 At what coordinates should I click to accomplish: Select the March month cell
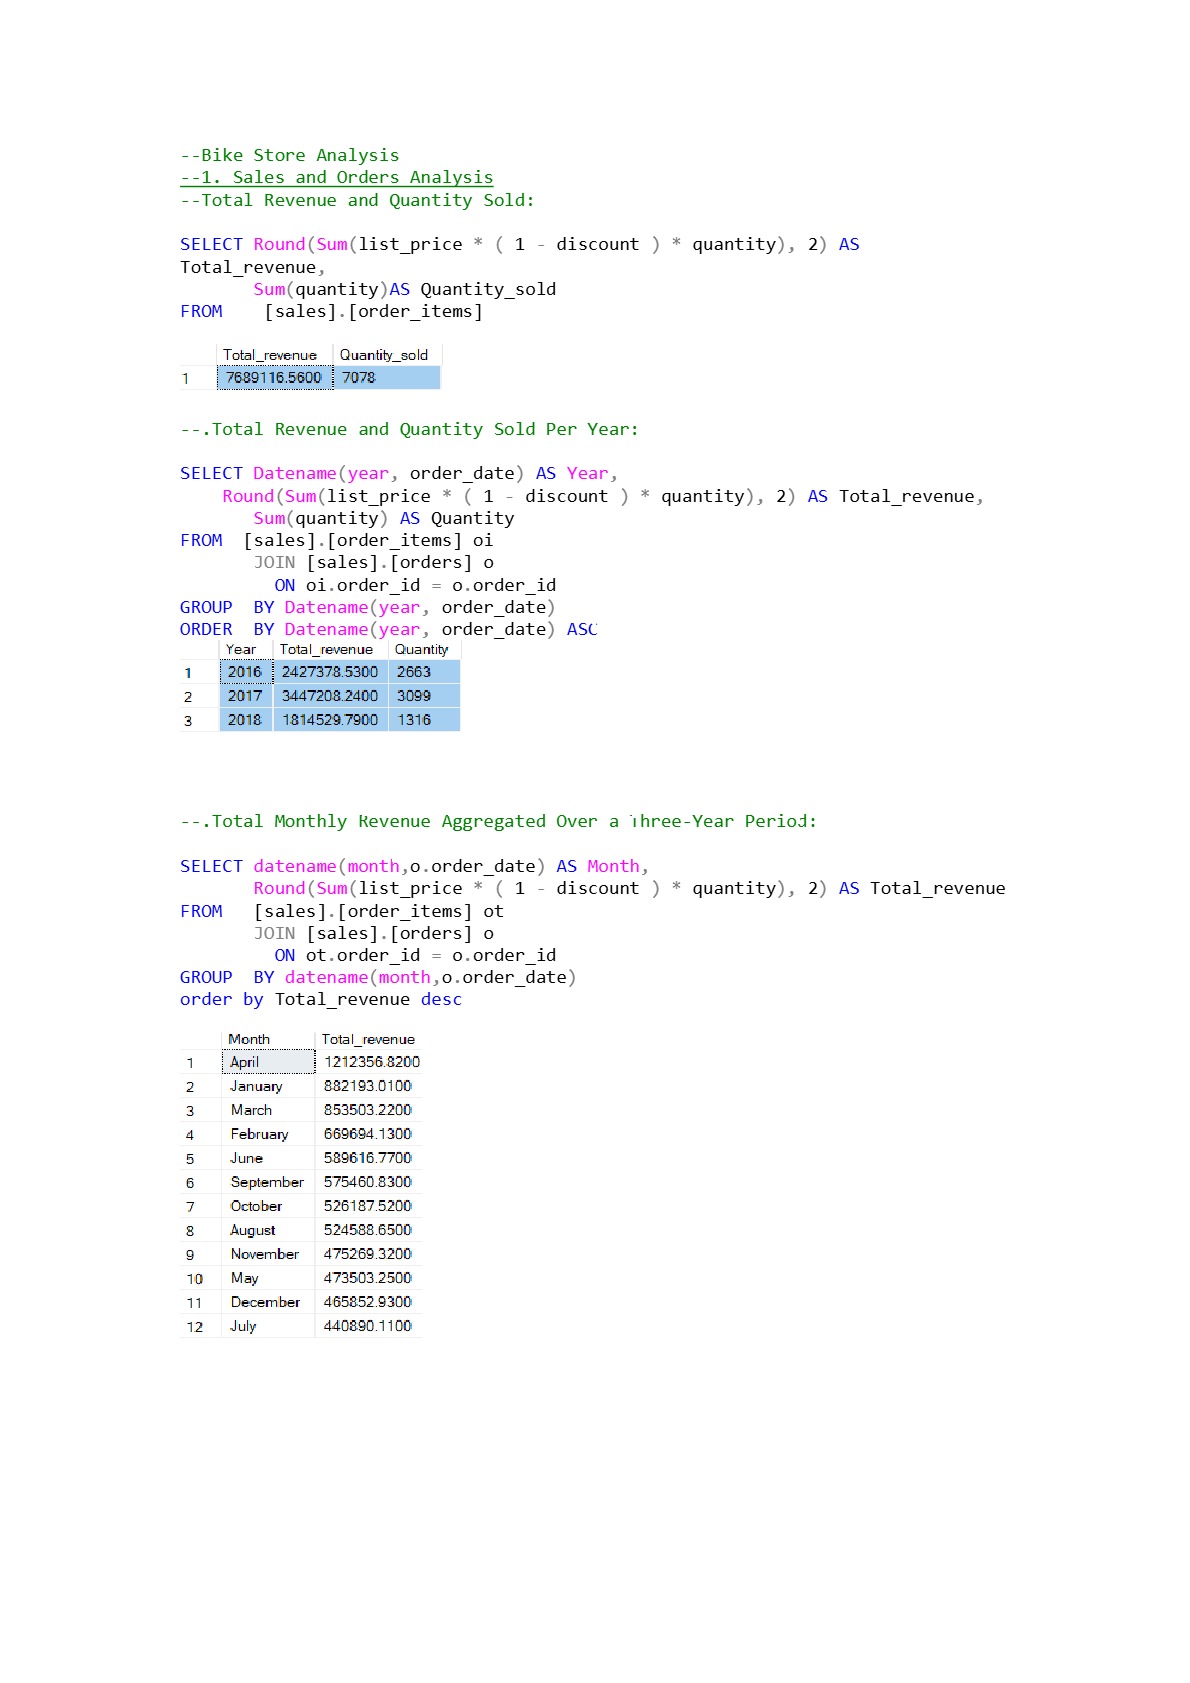(x=268, y=1110)
